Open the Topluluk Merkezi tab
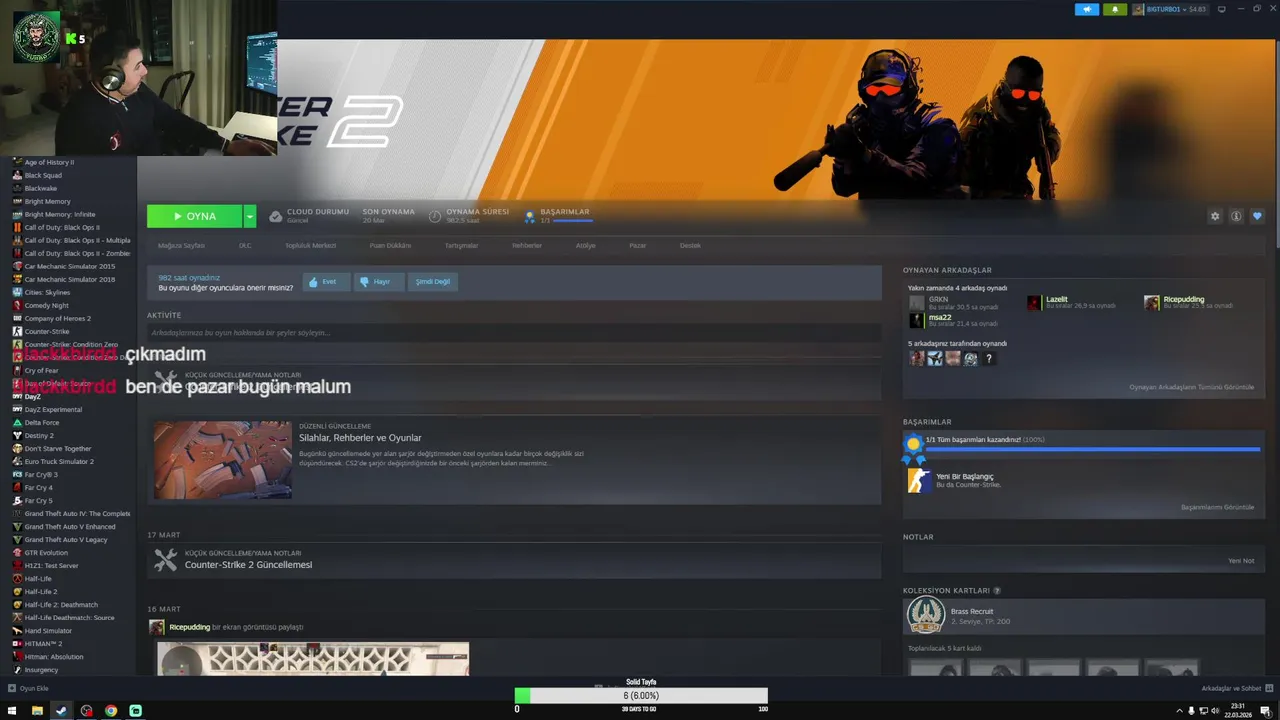This screenshot has height=720, width=1280. [310, 245]
